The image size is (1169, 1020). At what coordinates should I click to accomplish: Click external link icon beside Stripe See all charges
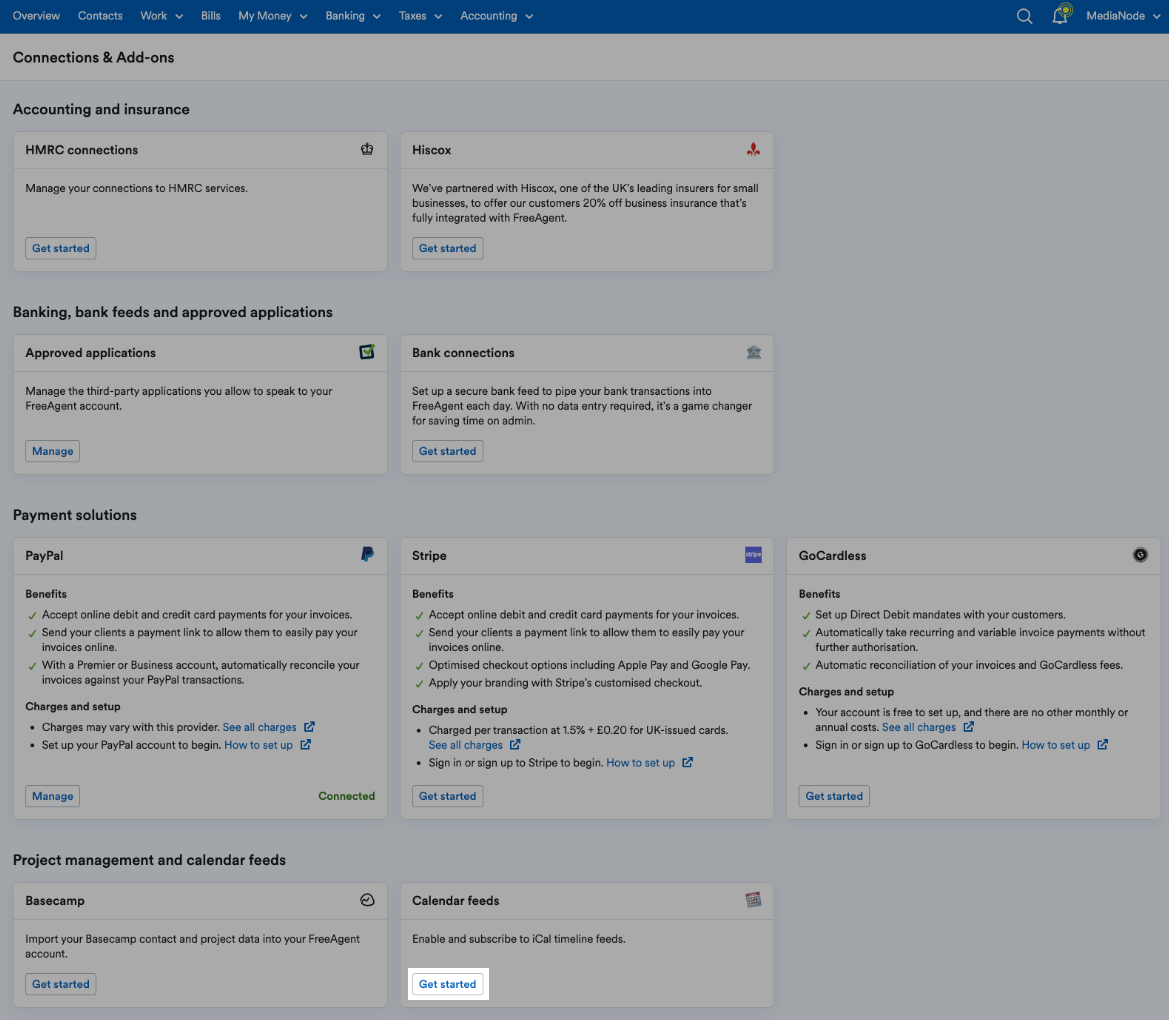(x=515, y=745)
